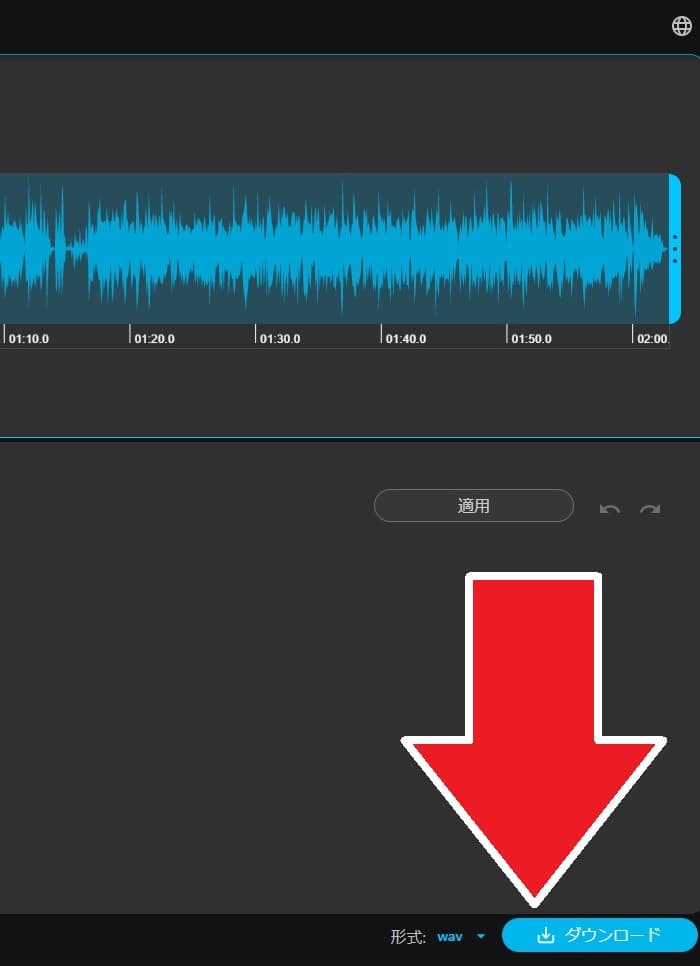Jump to the 01:20.0 timeline mark
Screen dimensions: 700x966
click(x=154, y=339)
